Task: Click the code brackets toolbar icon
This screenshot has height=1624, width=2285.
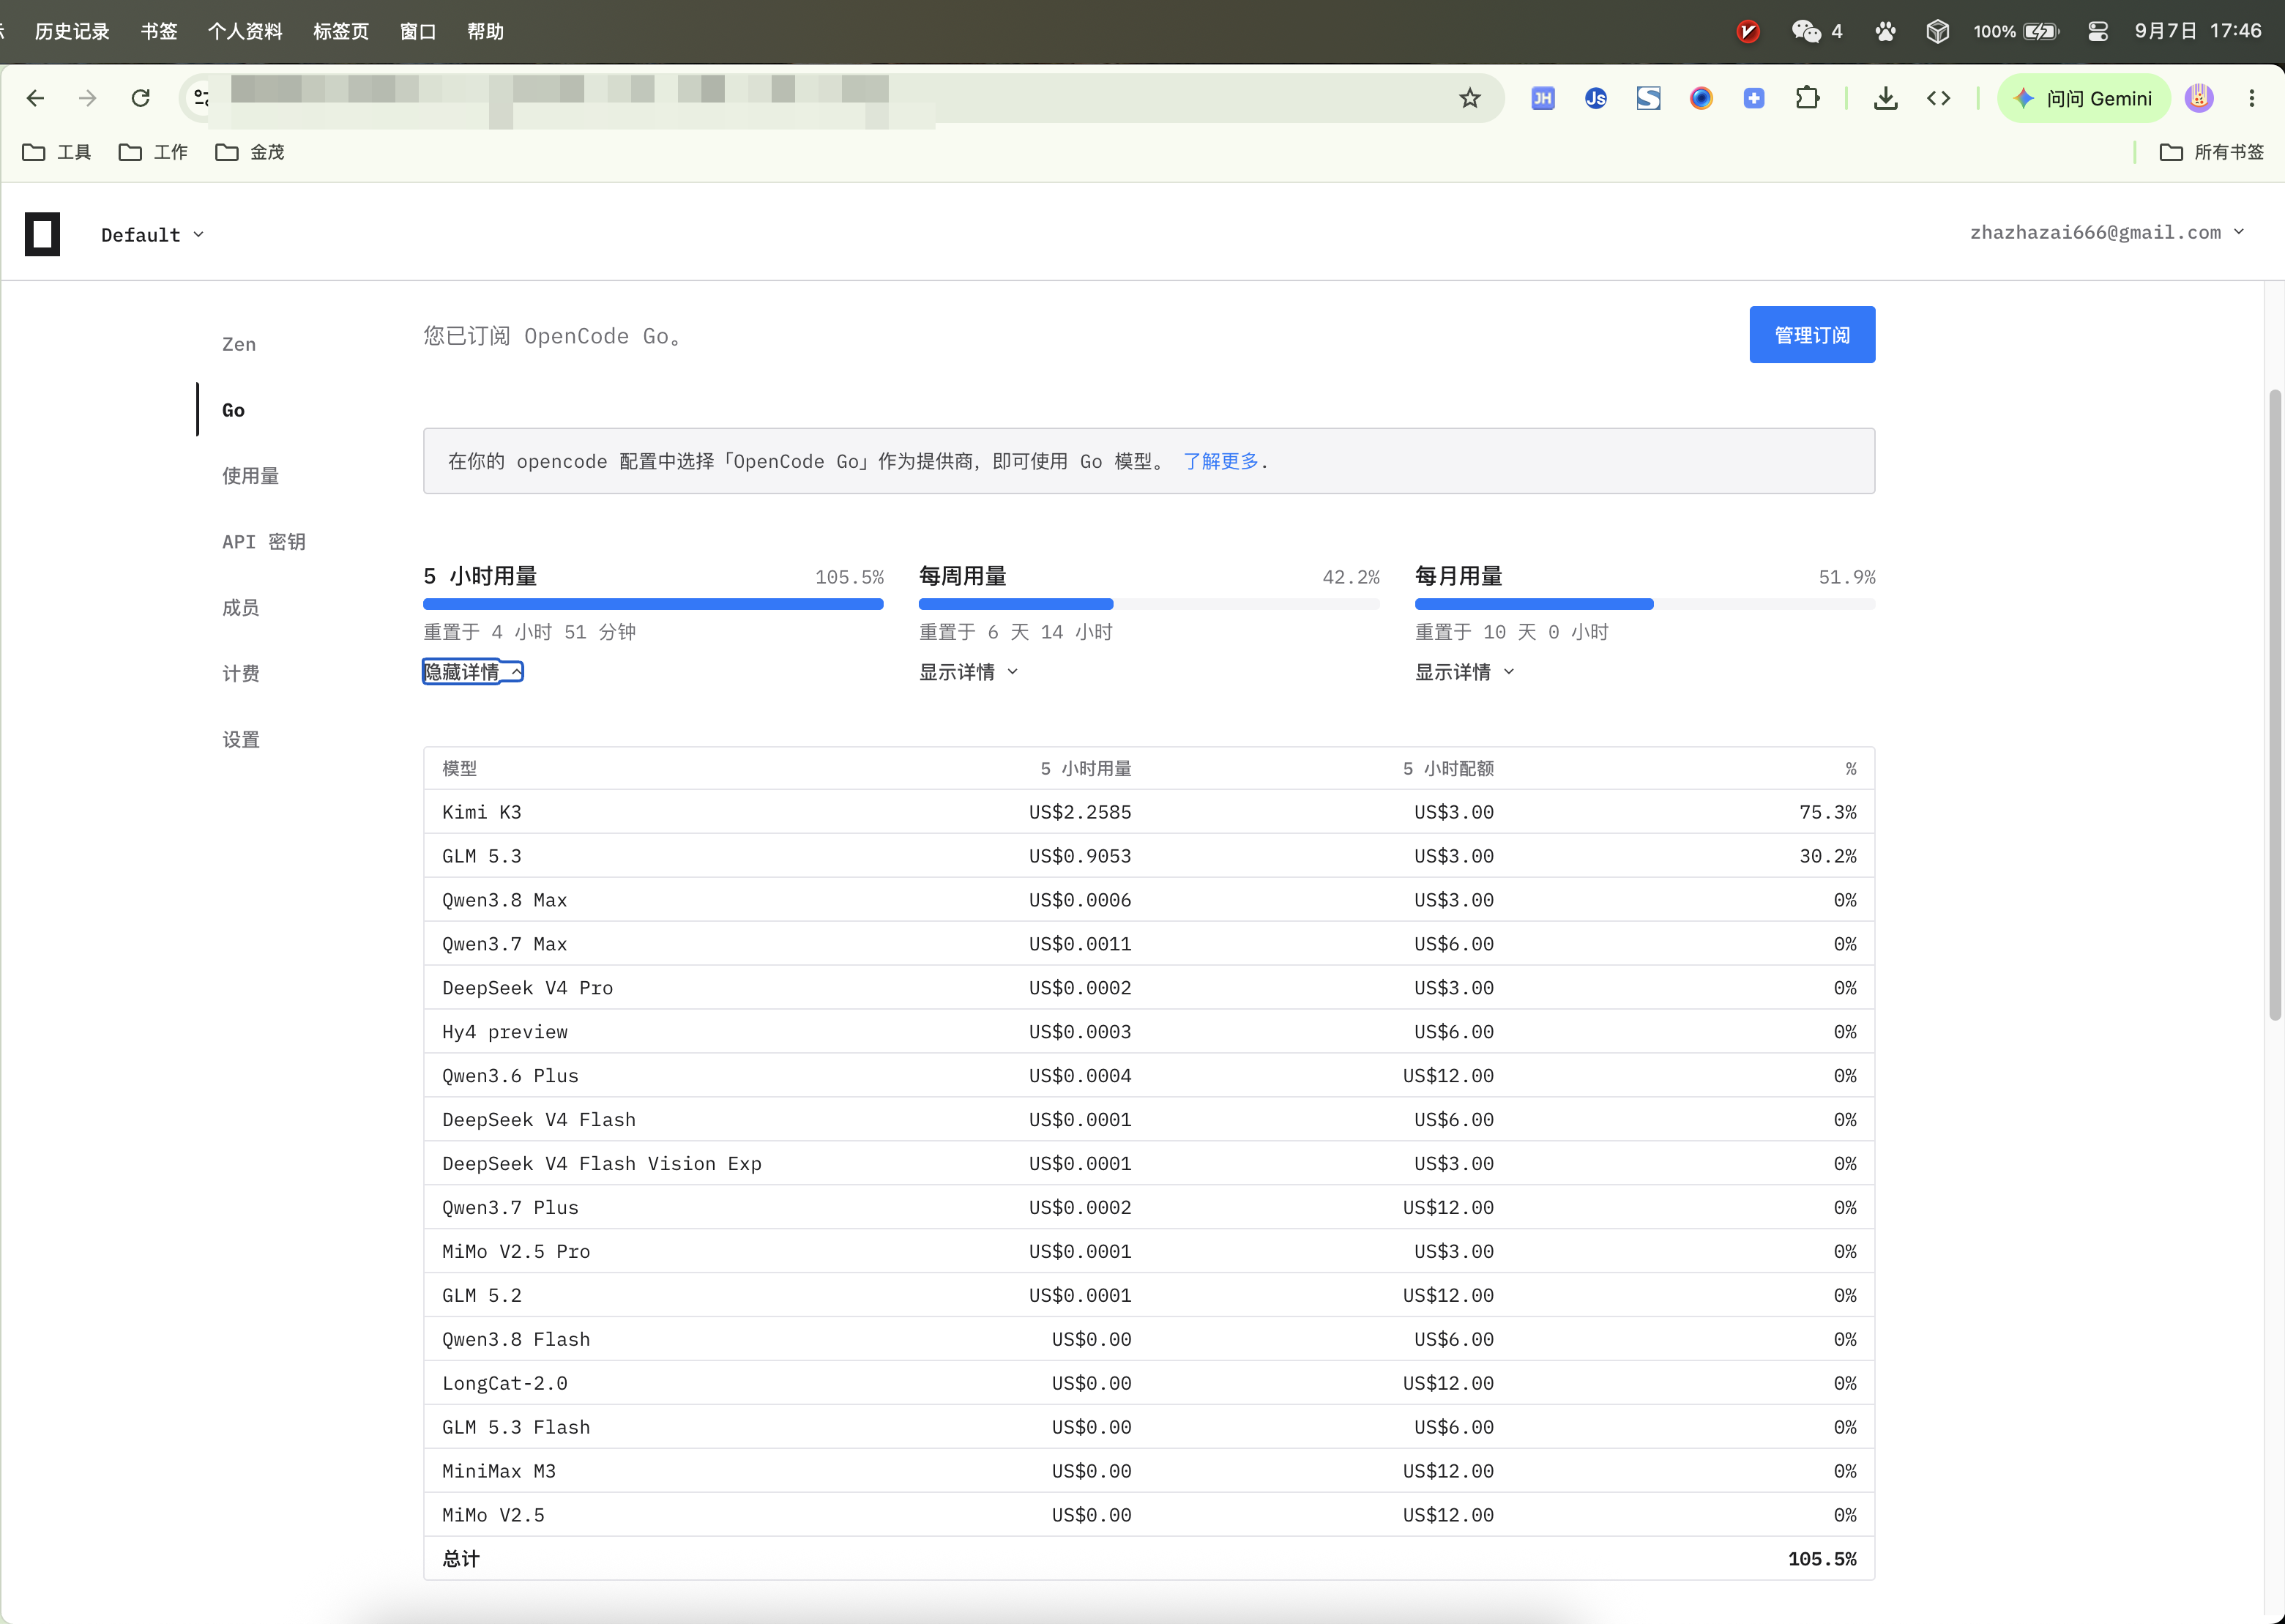Action: (x=1938, y=98)
